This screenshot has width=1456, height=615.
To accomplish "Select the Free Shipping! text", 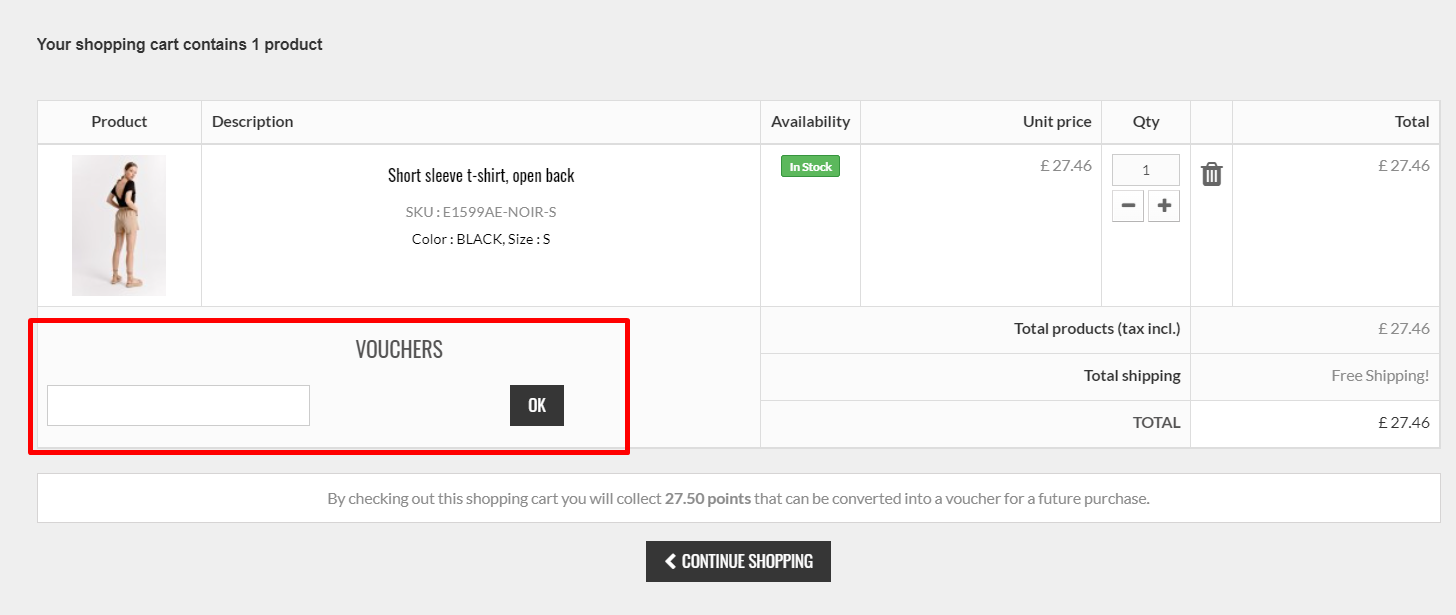I will pyautogui.click(x=1380, y=376).
